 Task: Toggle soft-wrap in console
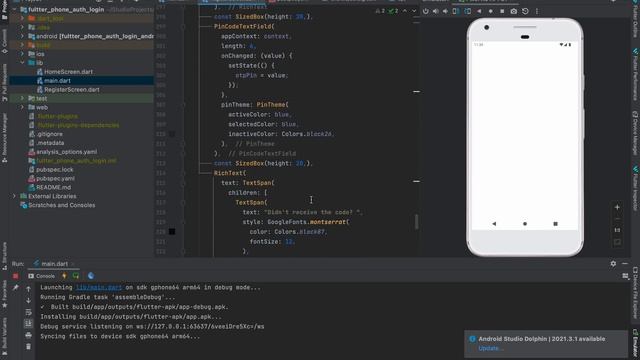[x=28, y=312]
